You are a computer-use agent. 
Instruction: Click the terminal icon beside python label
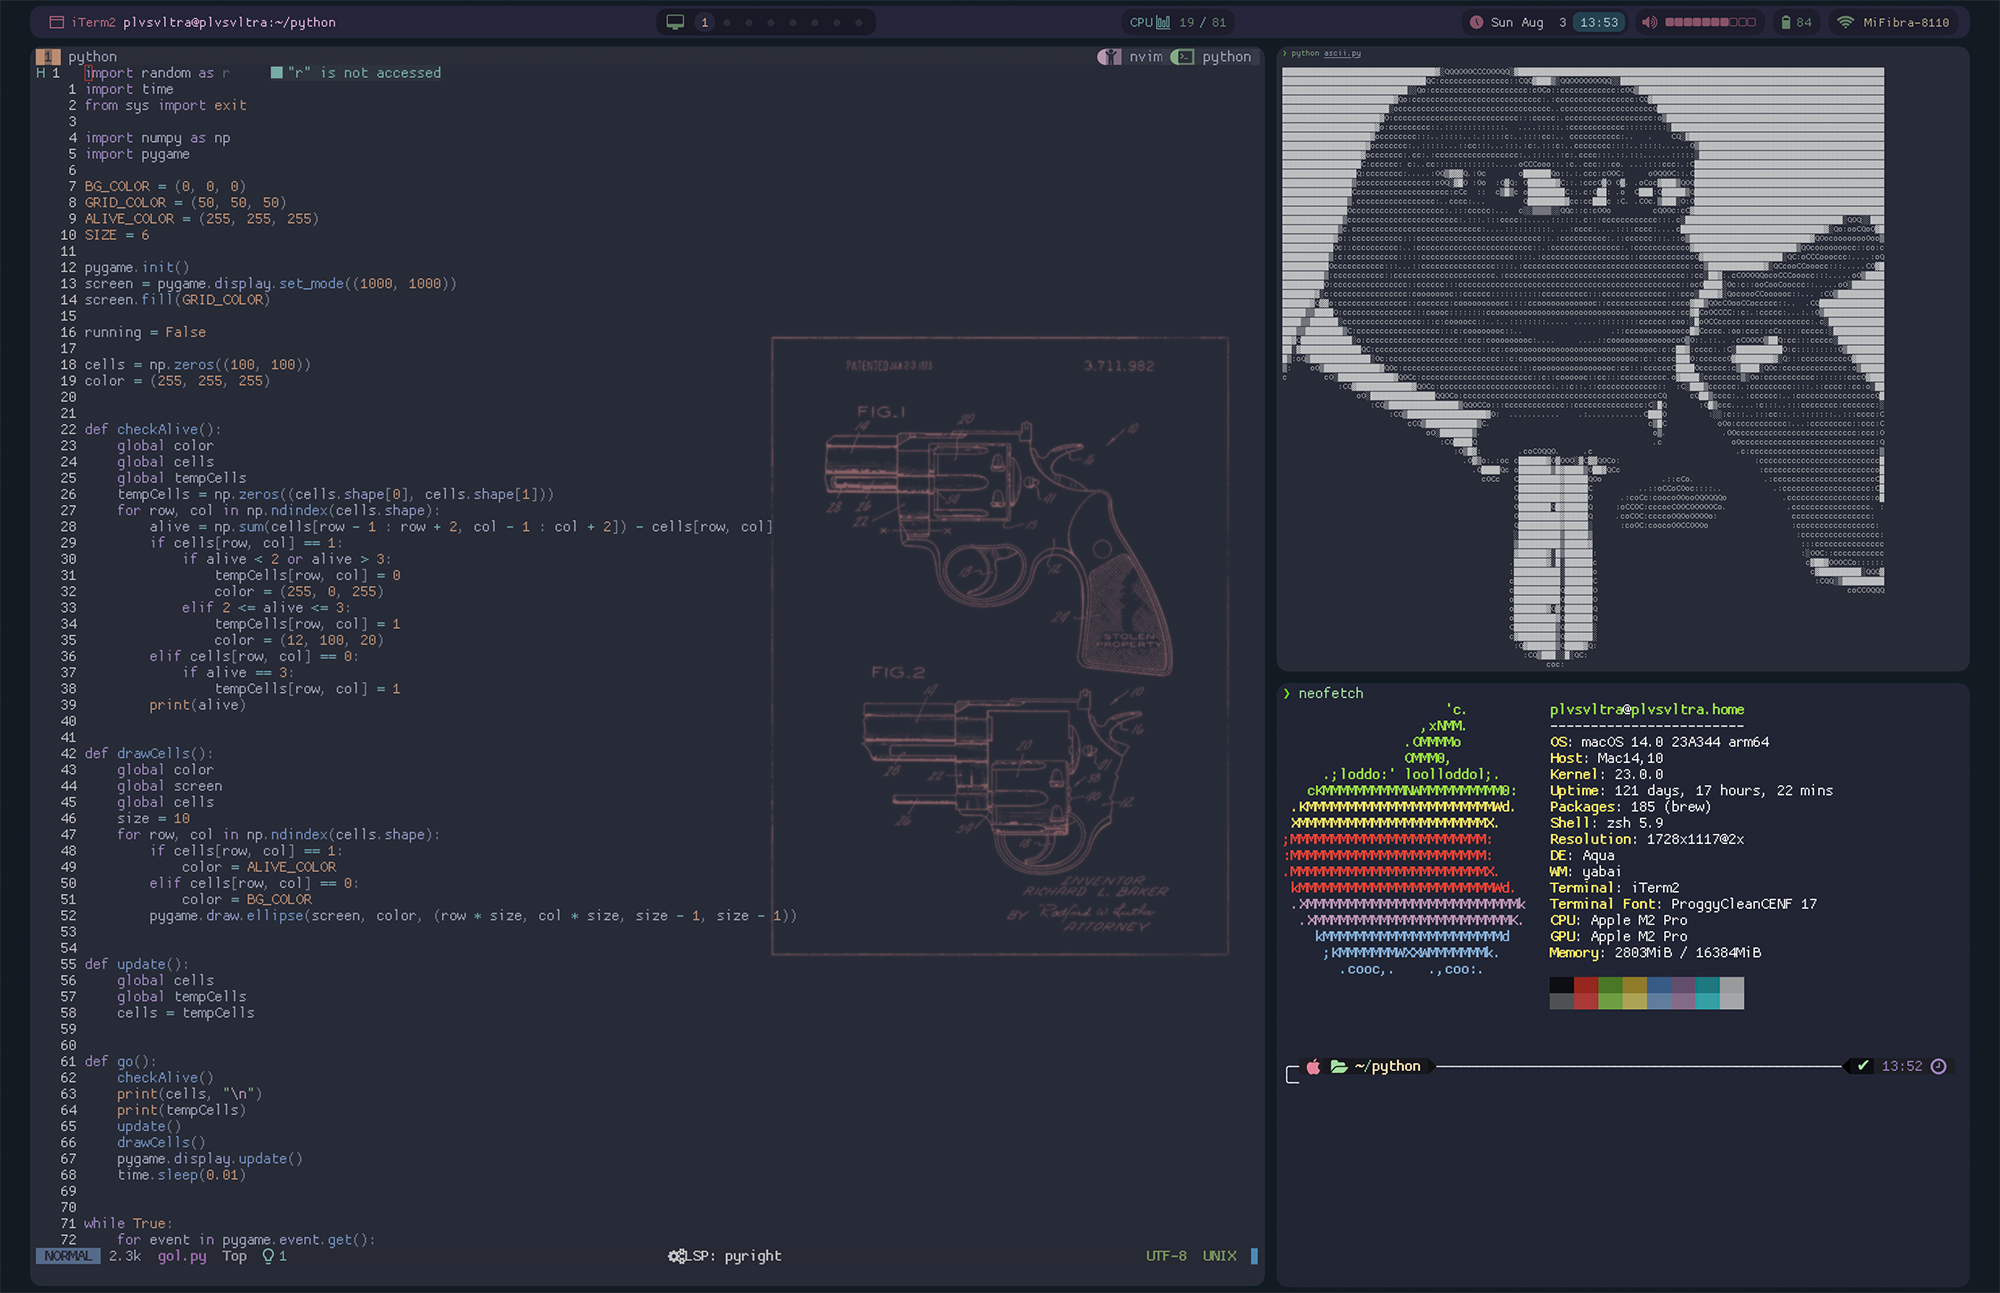(x=1183, y=57)
